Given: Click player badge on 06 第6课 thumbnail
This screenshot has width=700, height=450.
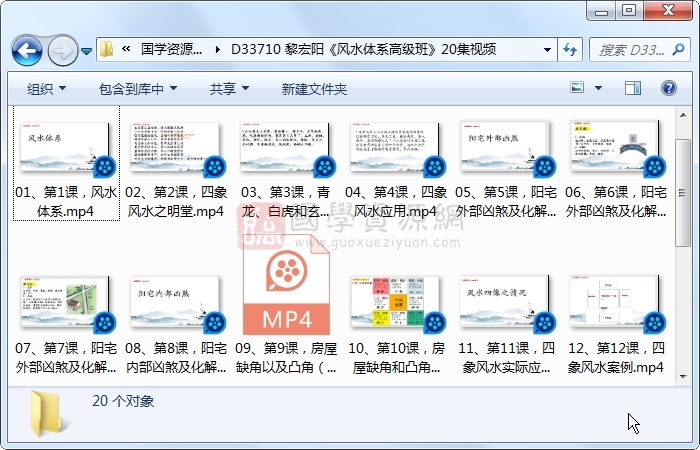Looking at the screenshot, I should (655, 167).
